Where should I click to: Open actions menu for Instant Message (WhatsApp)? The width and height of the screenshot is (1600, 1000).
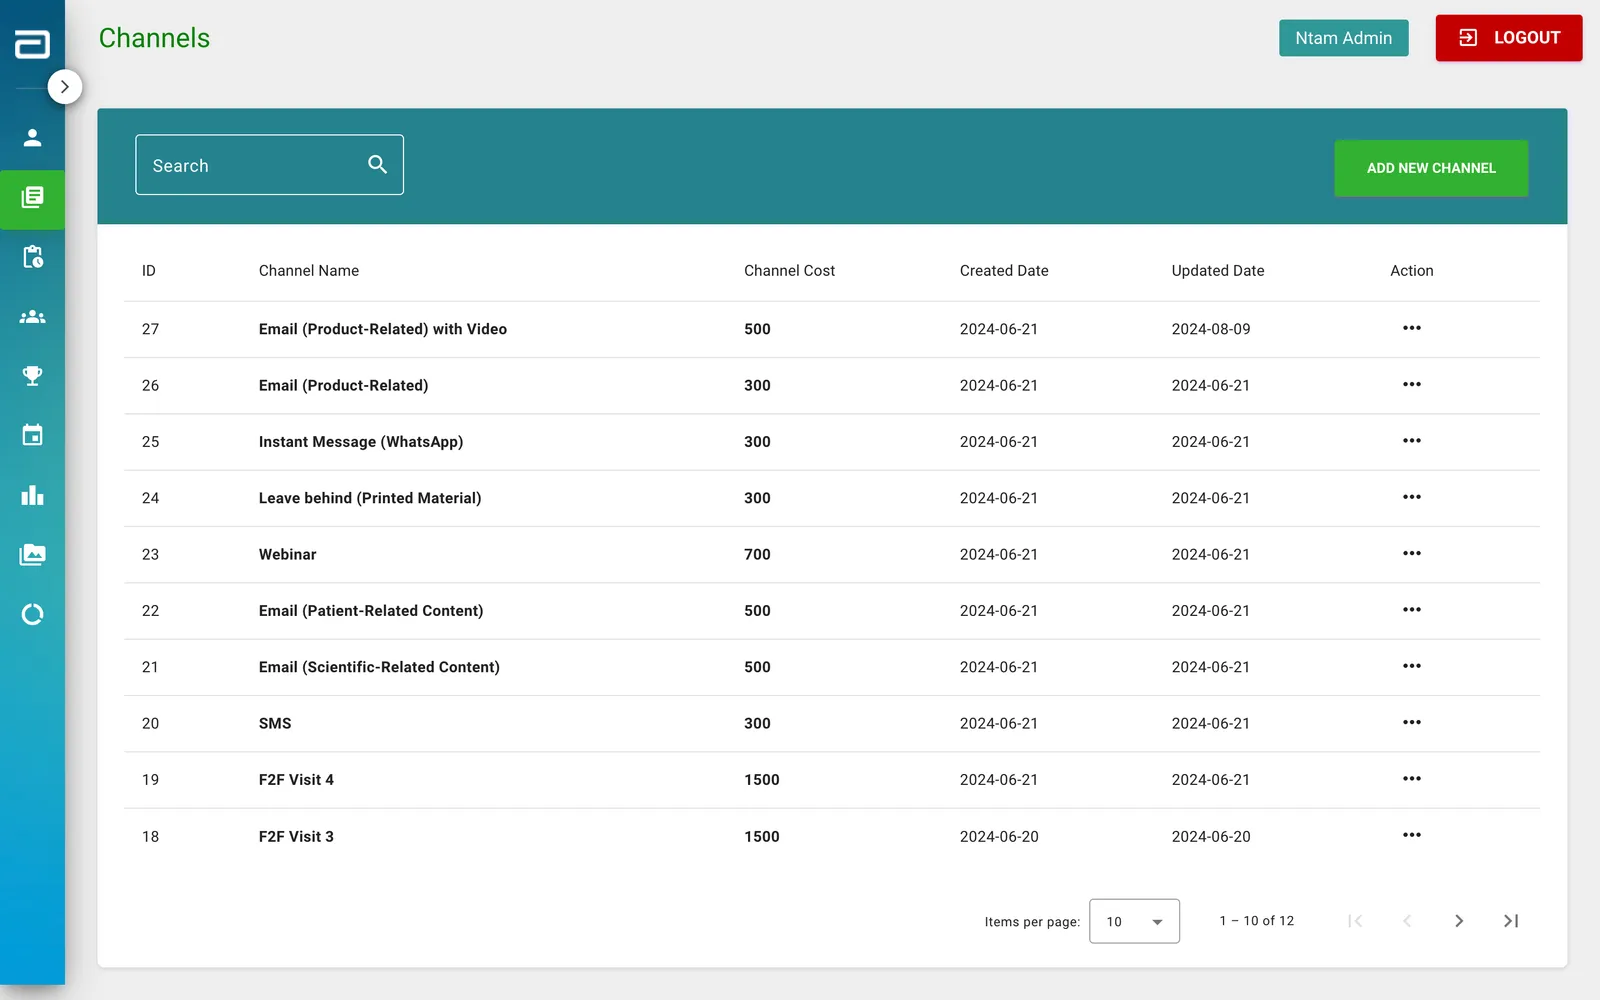tap(1411, 441)
